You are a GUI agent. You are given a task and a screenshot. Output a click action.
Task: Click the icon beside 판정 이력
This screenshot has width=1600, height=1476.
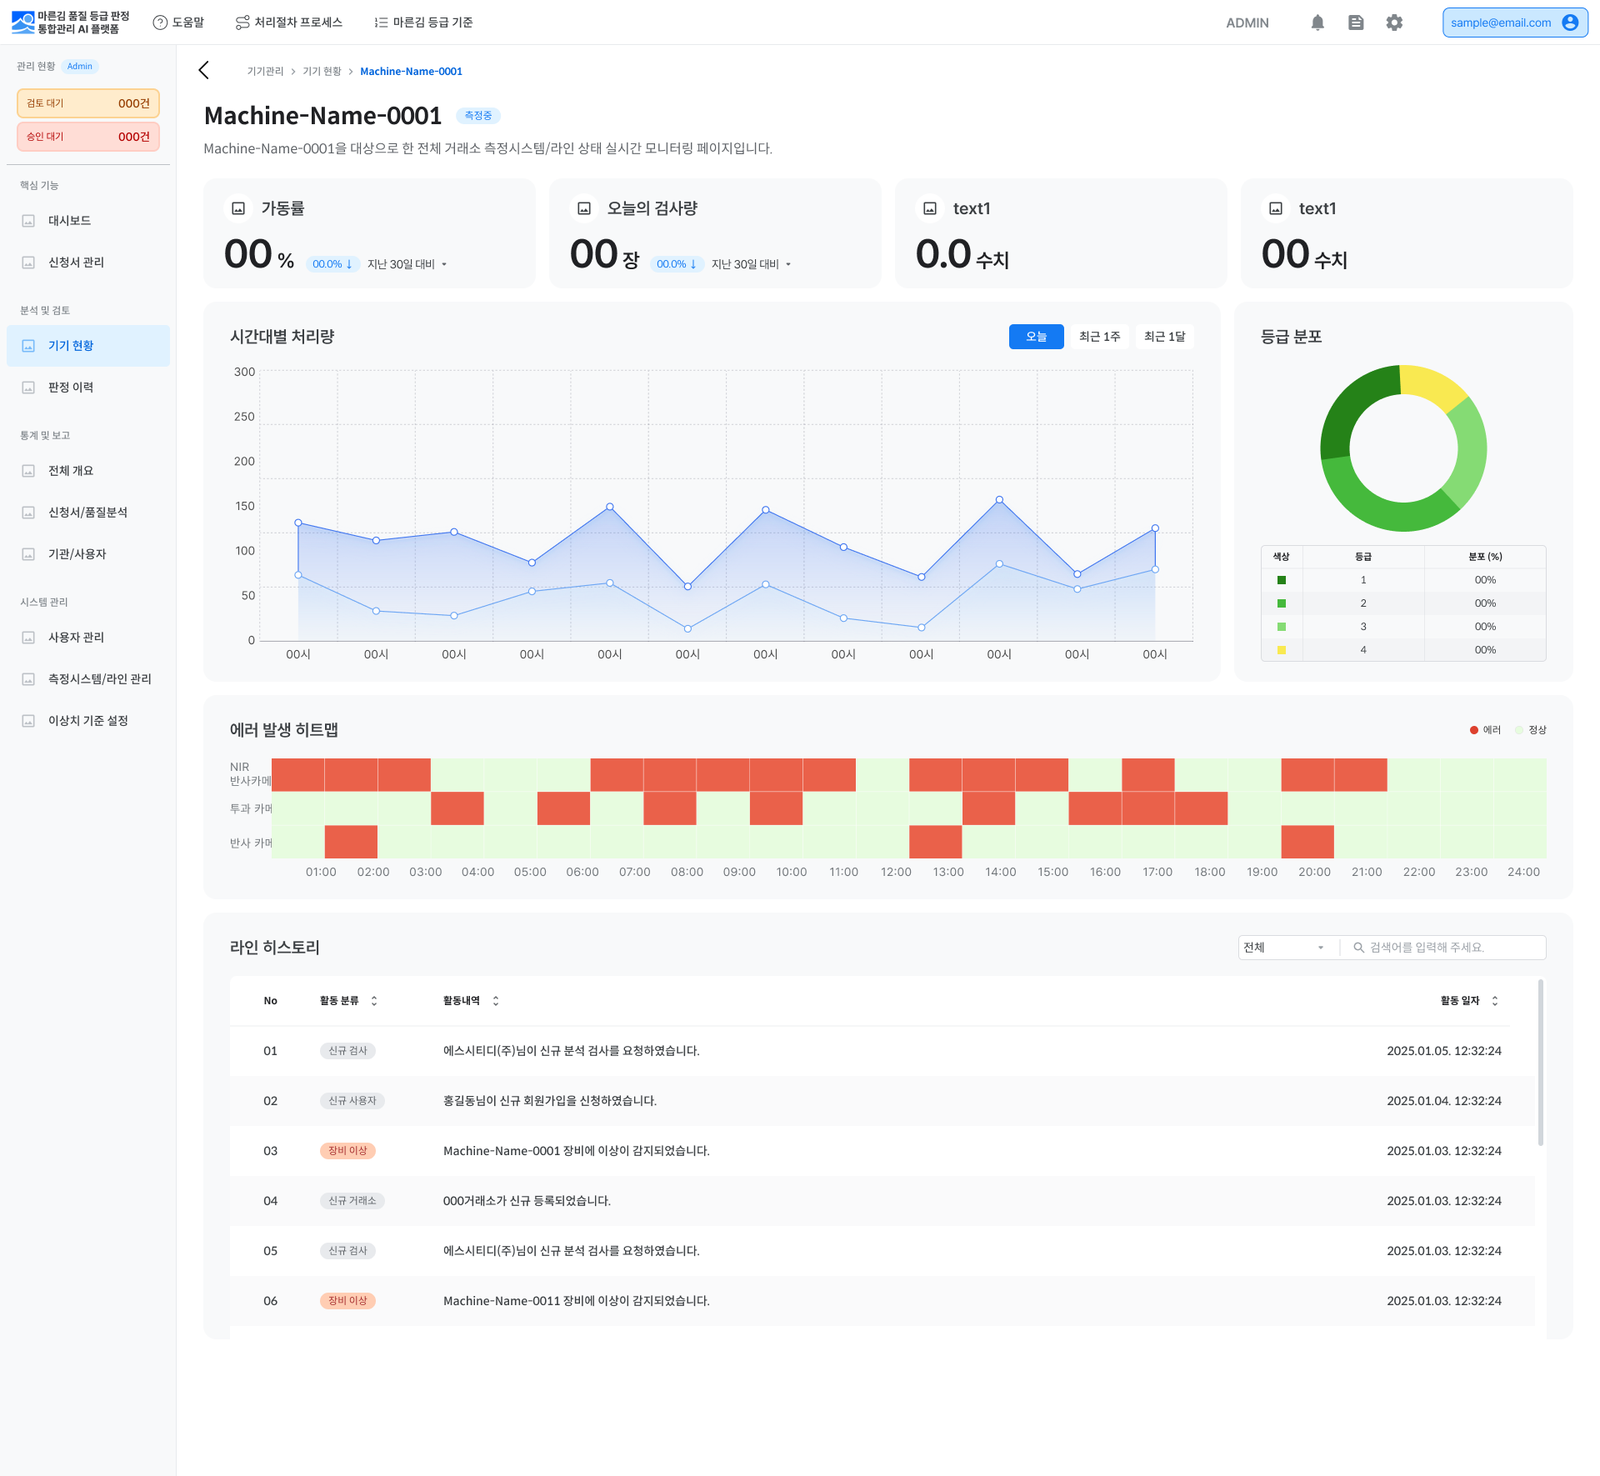pos(28,388)
